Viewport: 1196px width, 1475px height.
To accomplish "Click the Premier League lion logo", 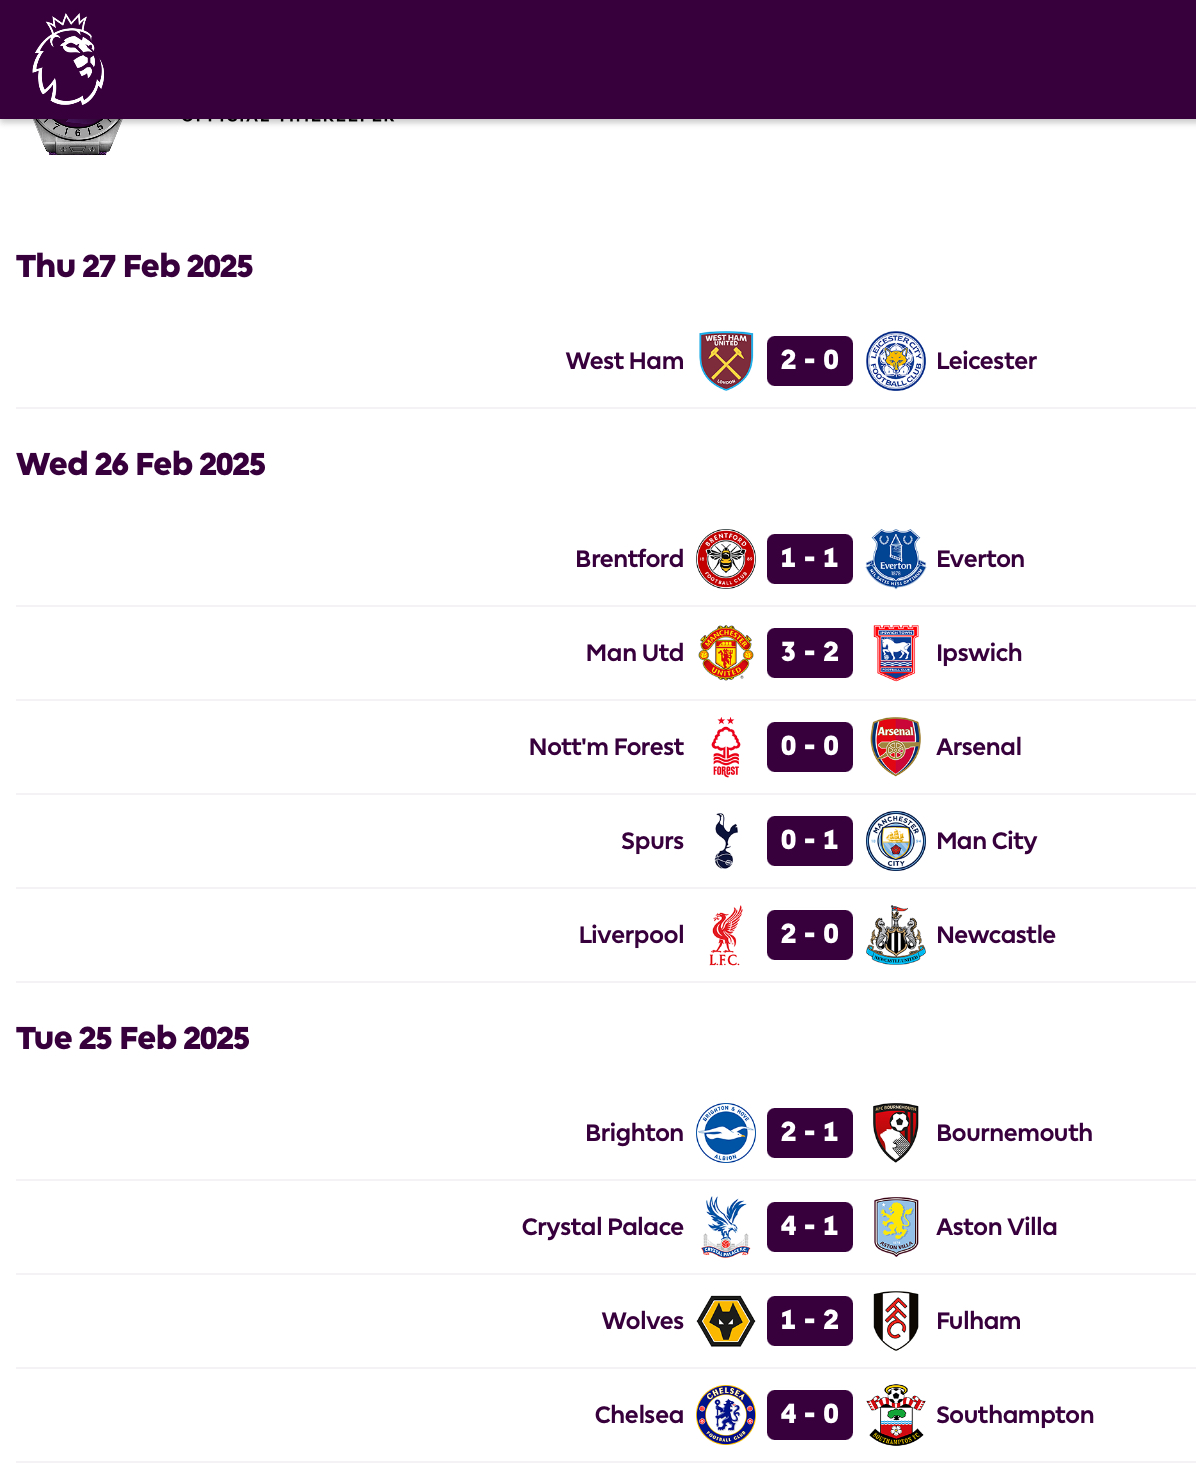I will tap(68, 60).
